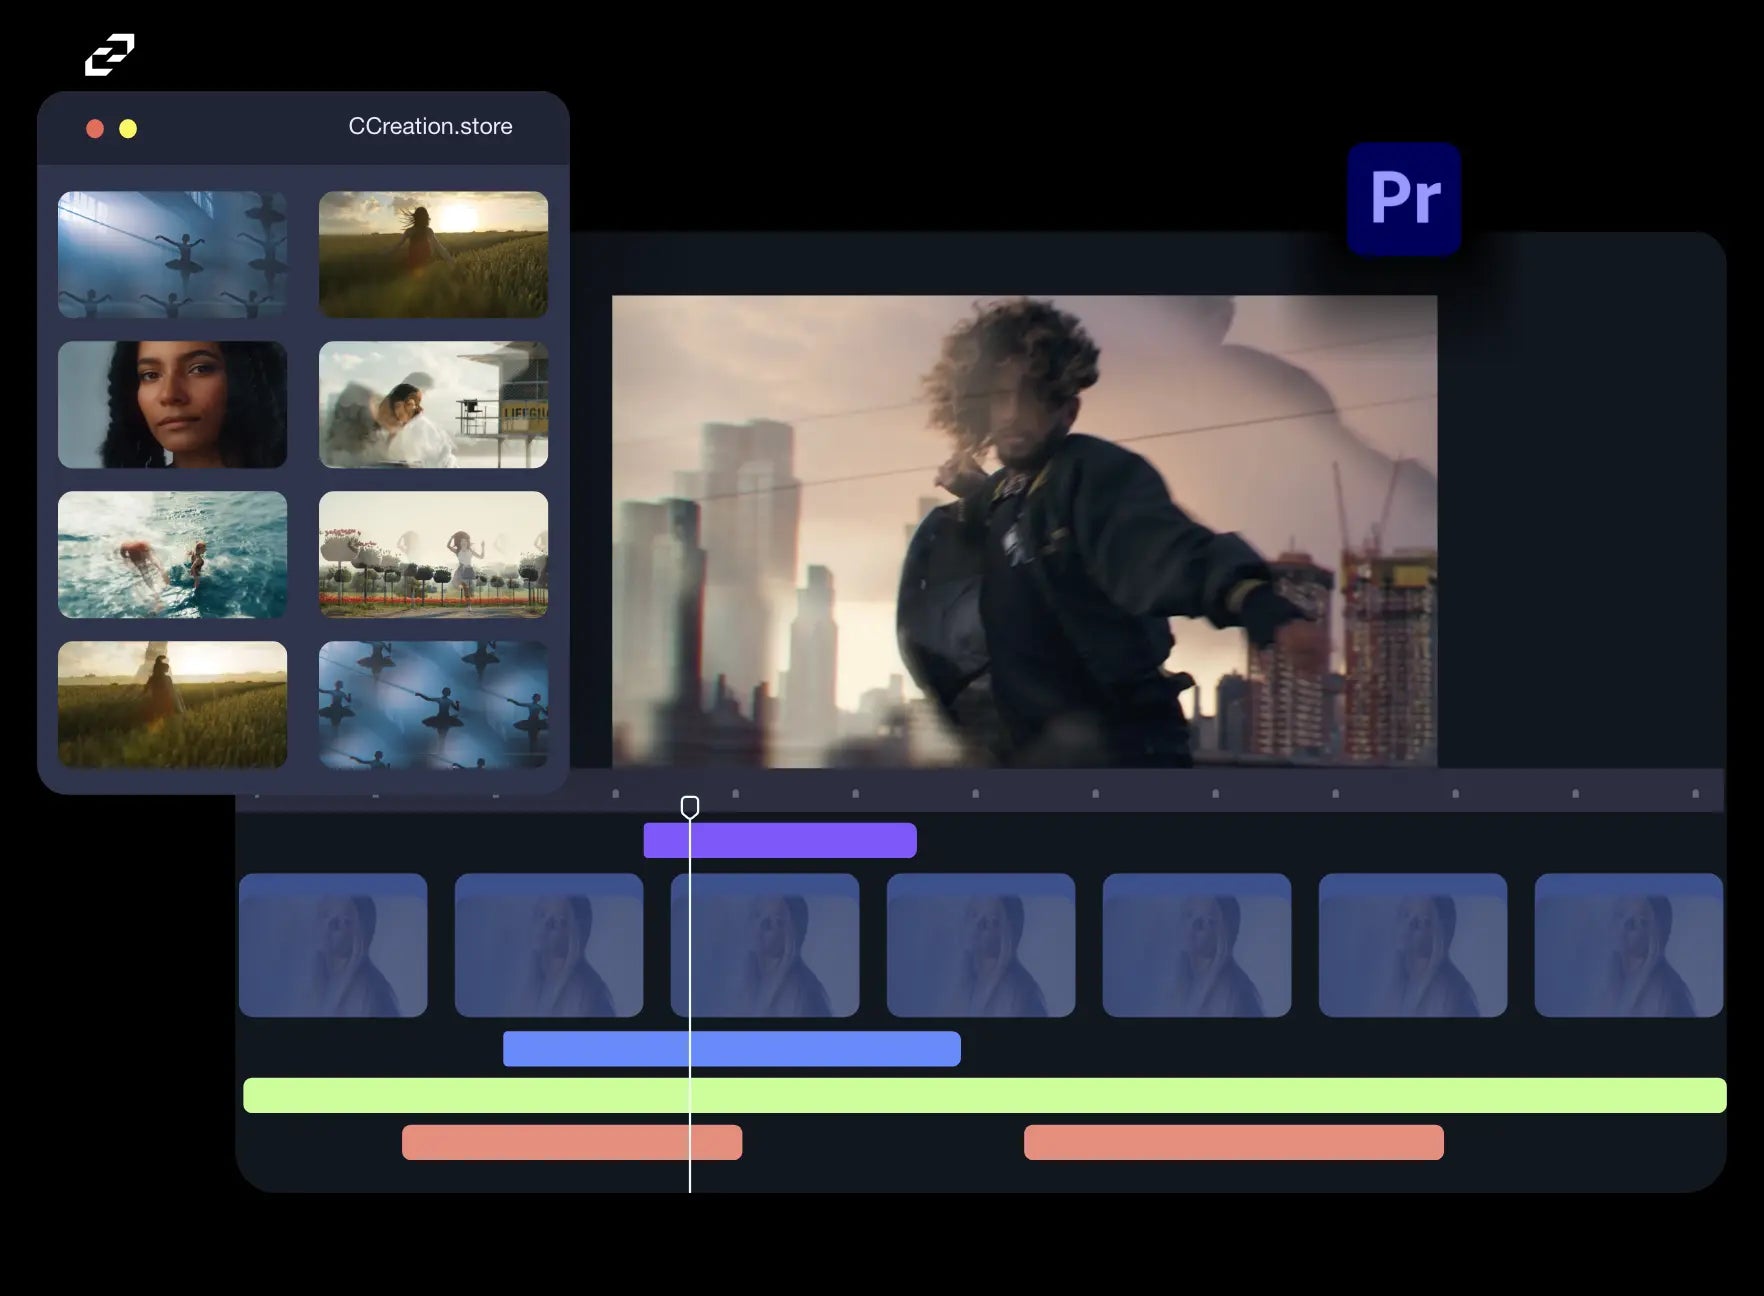Click the CCreation.store window title

430,127
